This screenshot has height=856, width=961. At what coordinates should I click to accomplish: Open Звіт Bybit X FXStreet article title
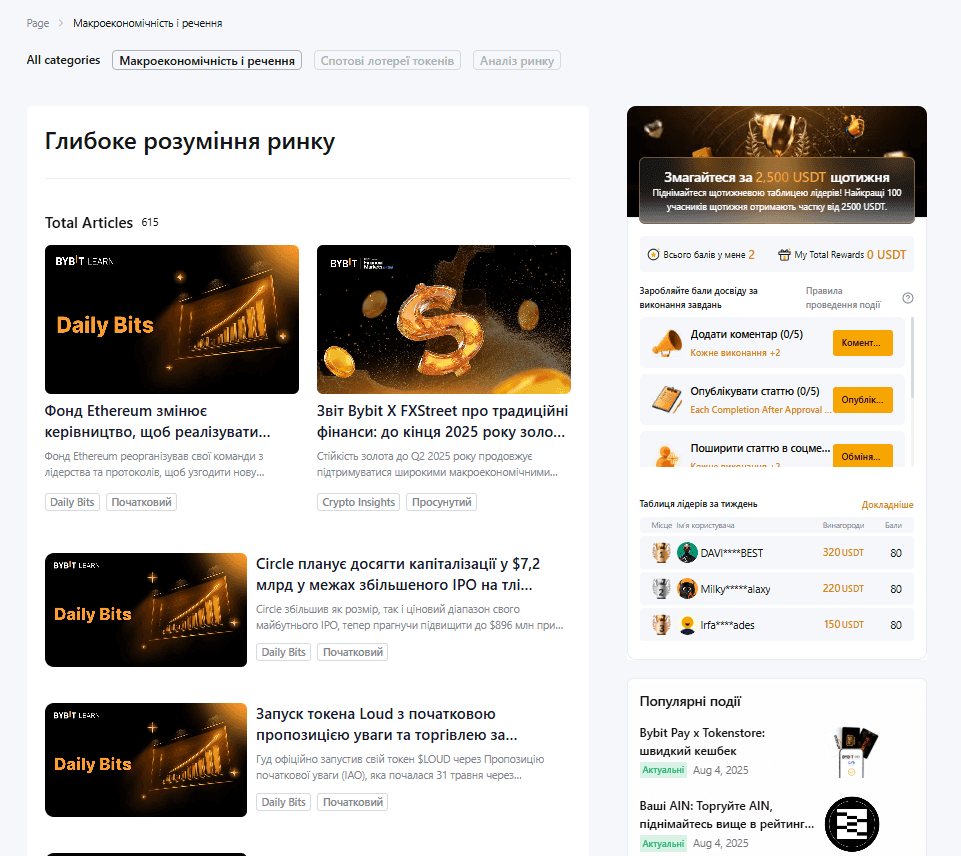pos(443,421)
